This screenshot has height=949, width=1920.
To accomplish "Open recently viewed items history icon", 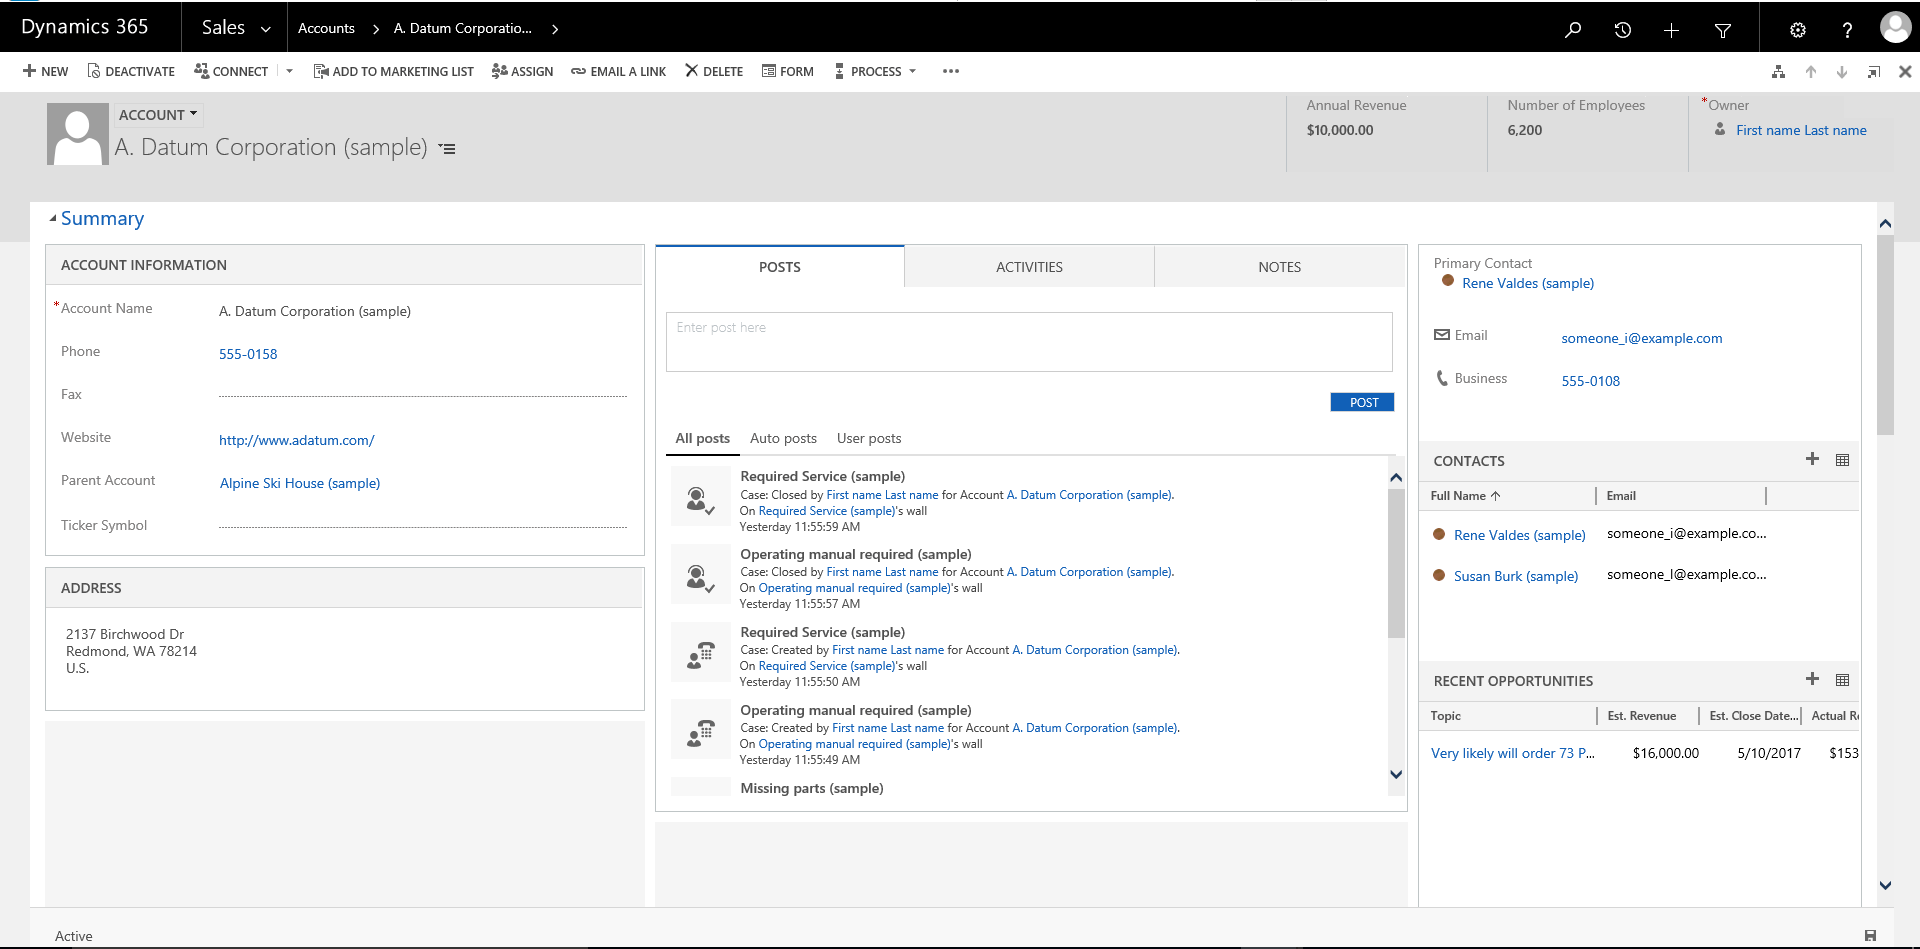I will pyautogui.click(x=1622, y=27).
